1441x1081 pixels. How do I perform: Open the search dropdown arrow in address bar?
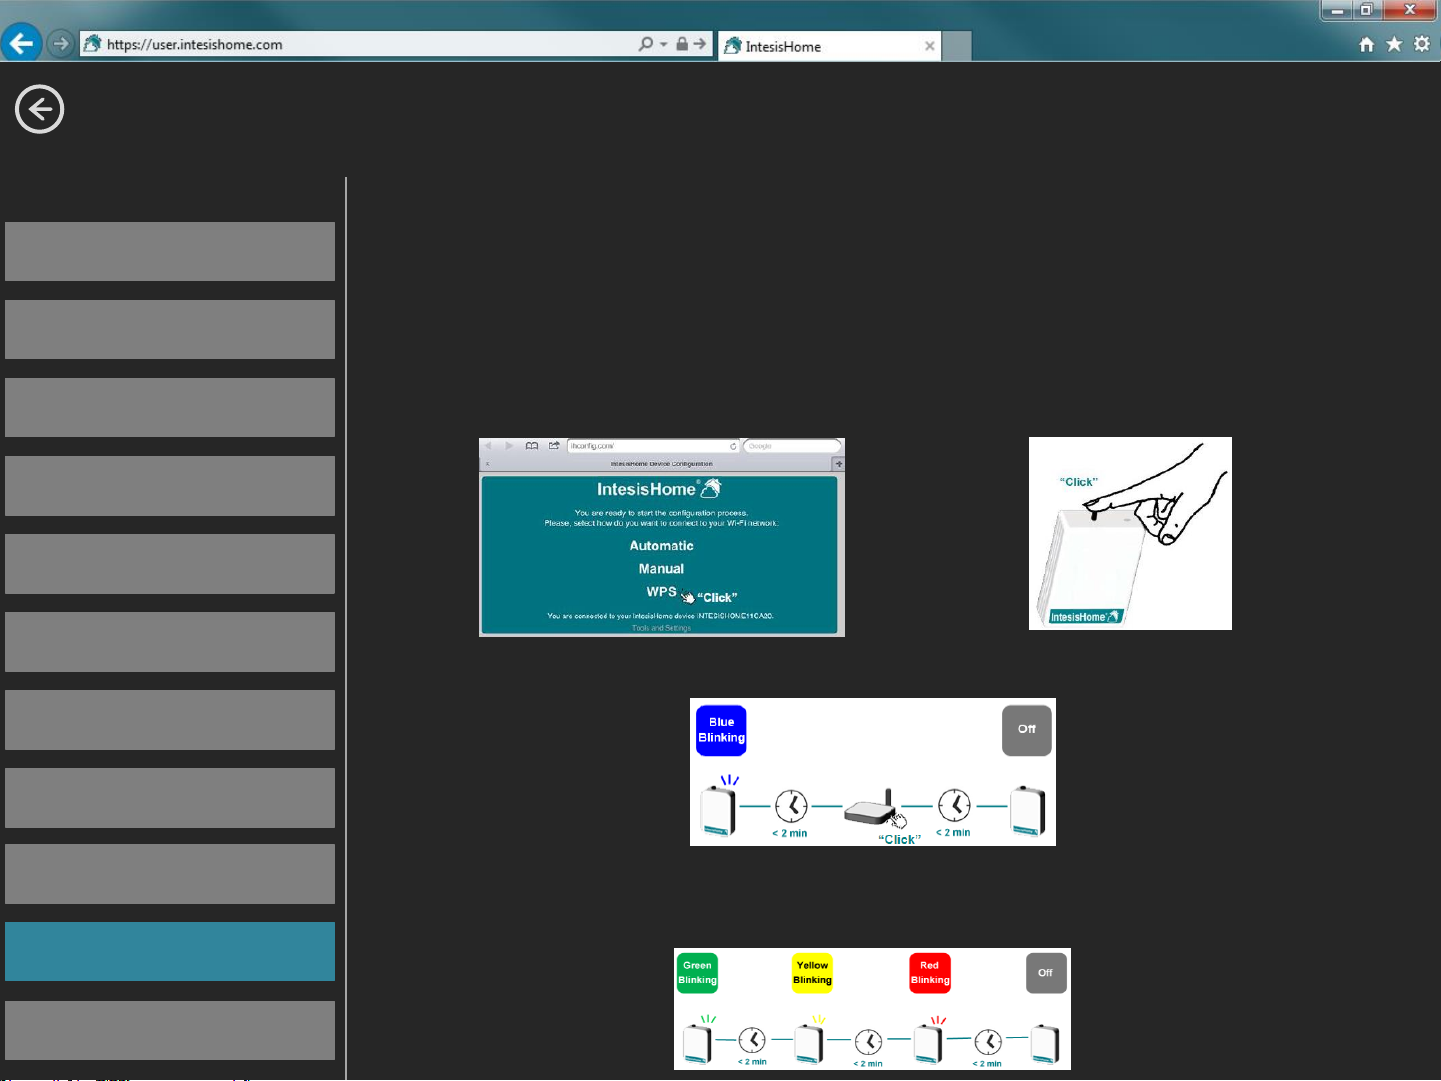coord(663,44)
